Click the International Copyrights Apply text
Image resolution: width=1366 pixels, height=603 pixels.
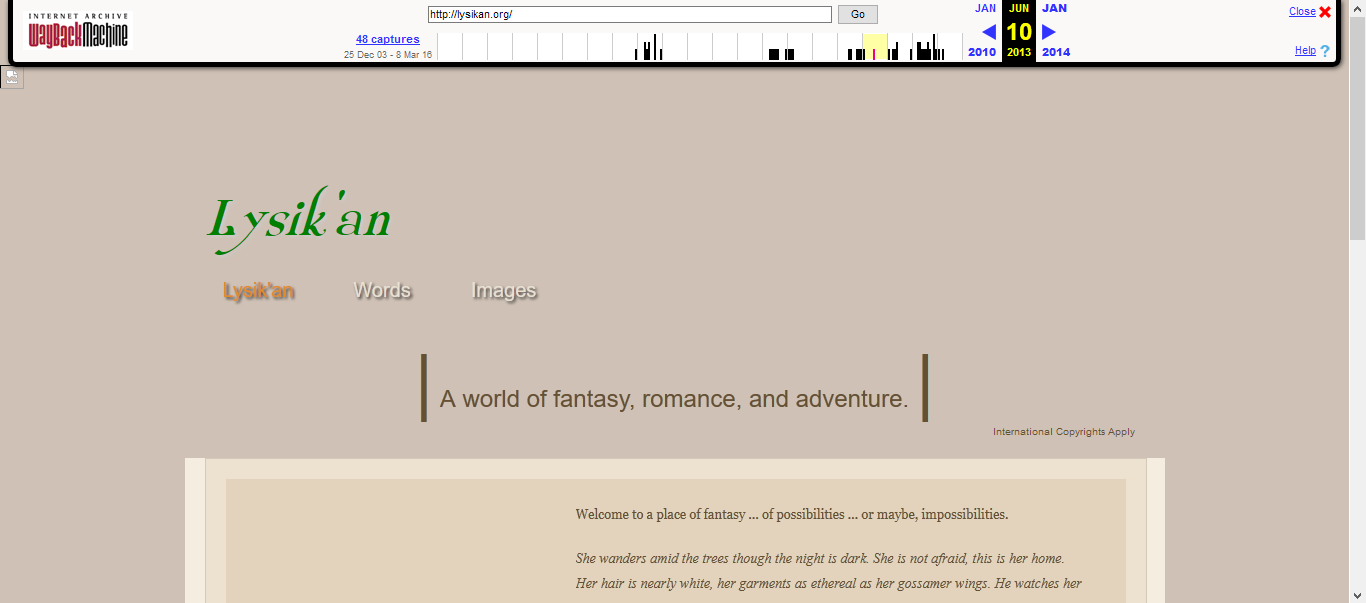[x=1064, y=432]
